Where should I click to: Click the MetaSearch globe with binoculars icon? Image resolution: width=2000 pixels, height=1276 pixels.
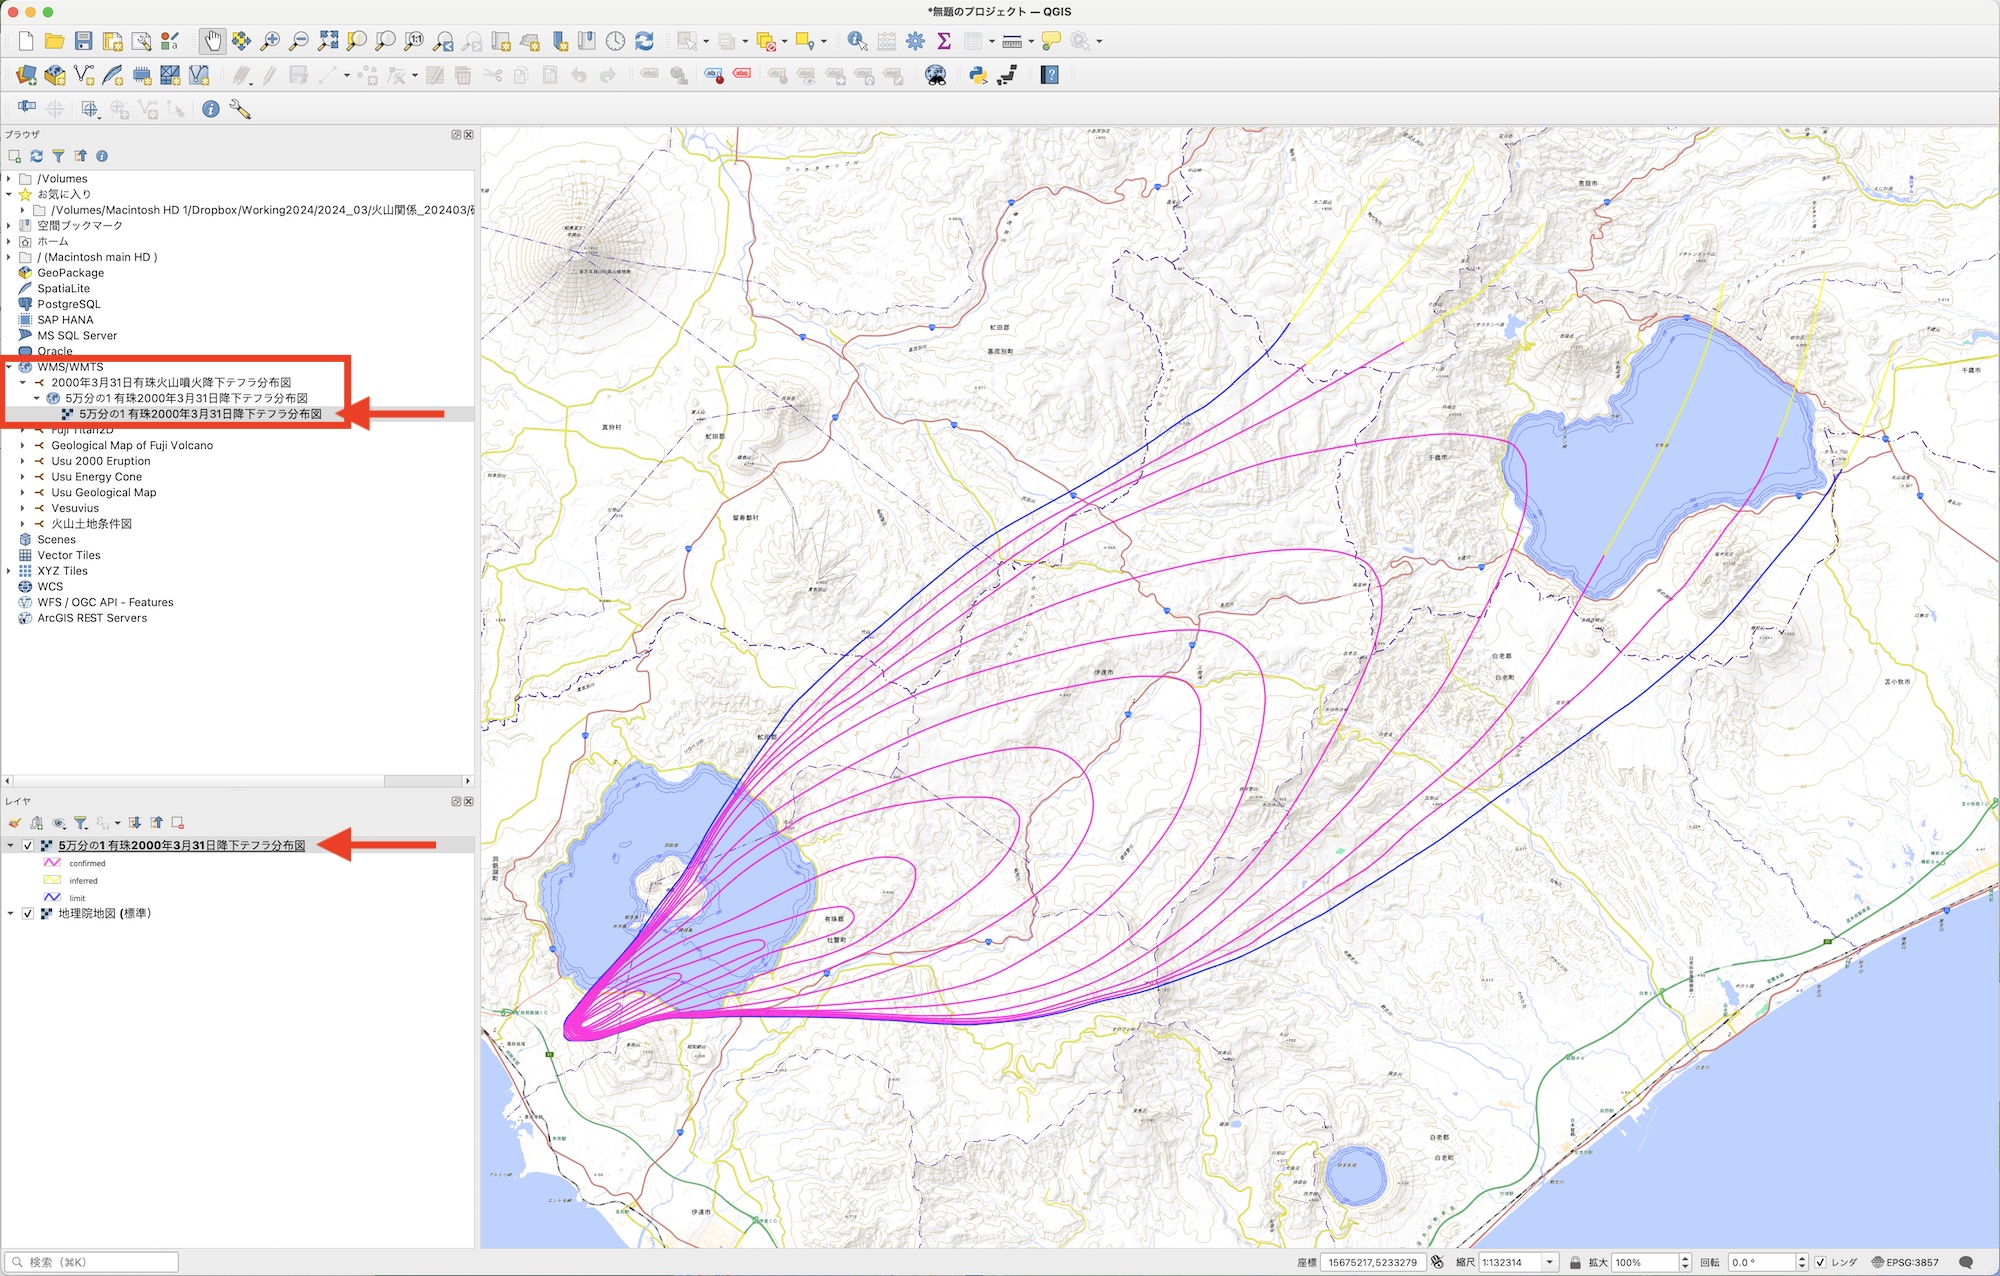[x=936, y=75]
